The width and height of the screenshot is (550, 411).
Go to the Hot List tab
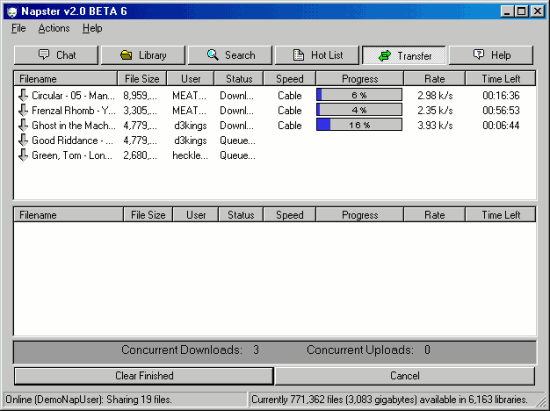[317, 55]
